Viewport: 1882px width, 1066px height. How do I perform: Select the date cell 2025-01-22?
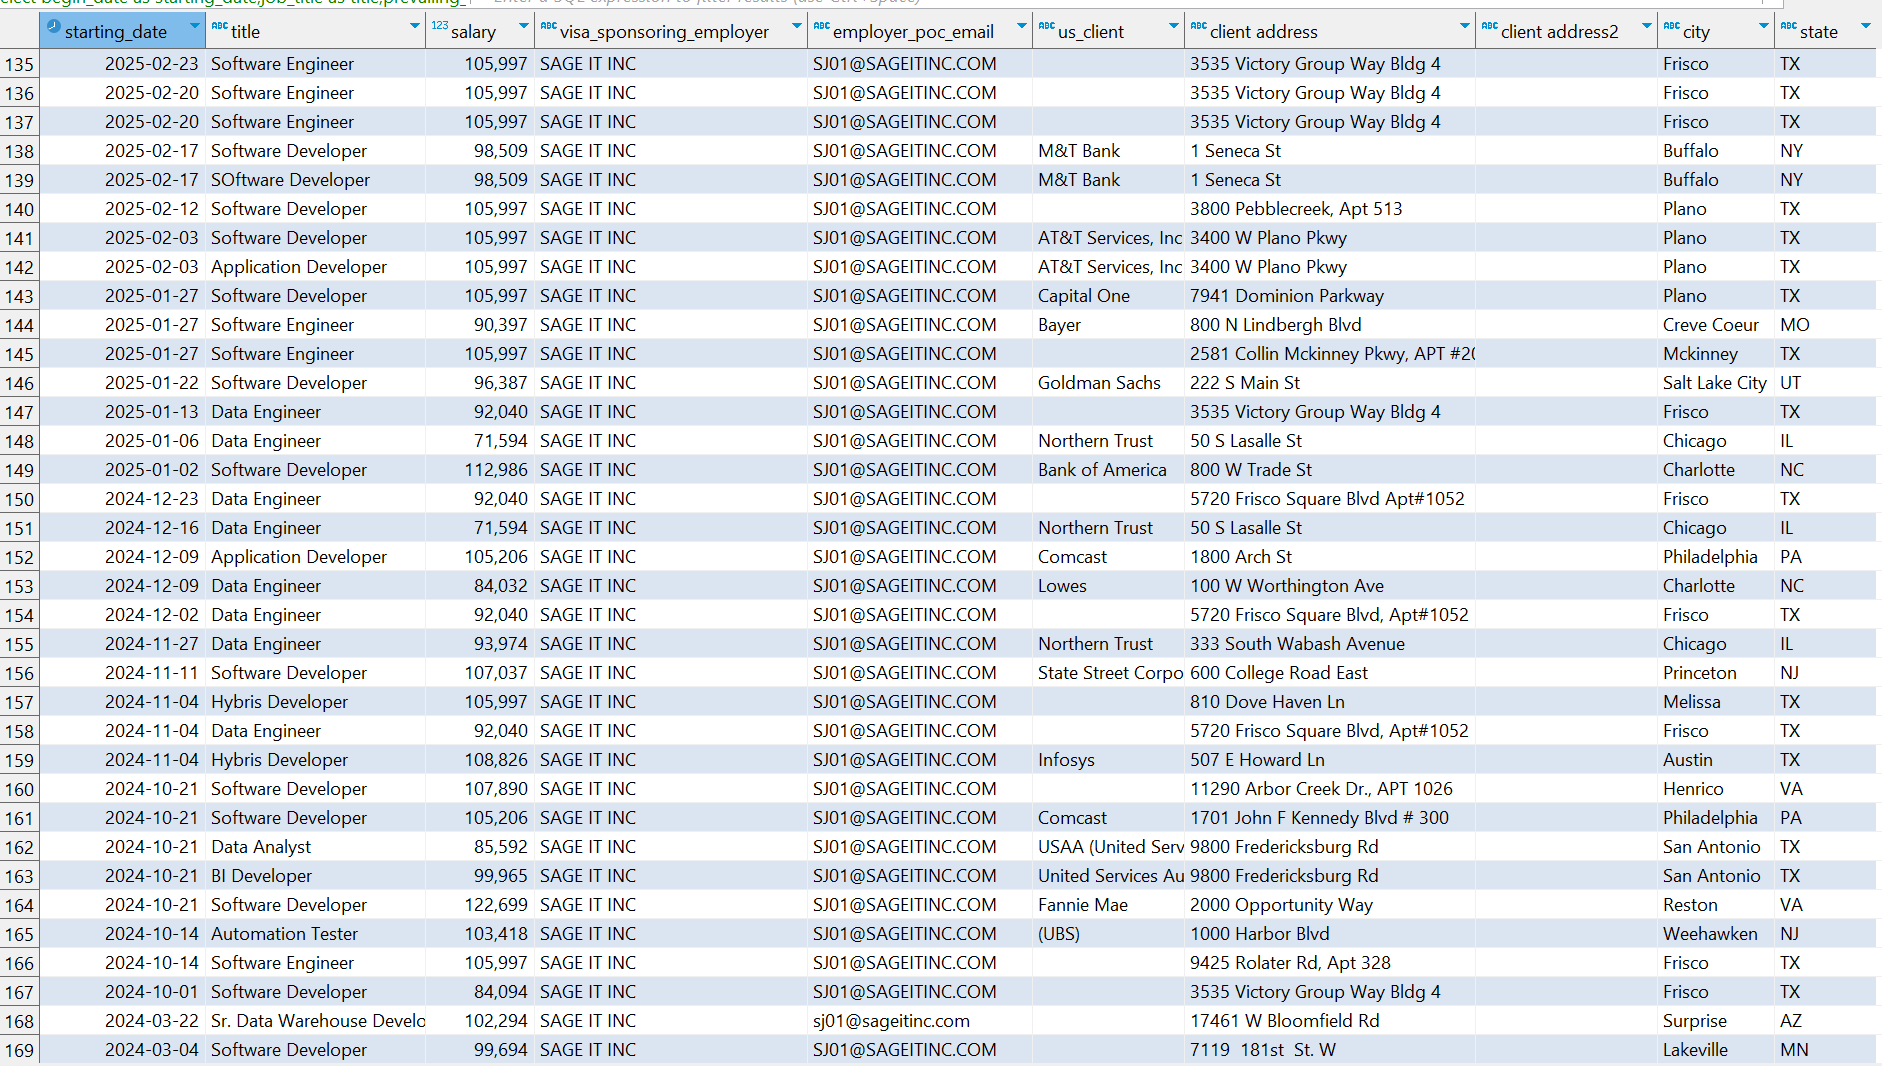[x=123, y=383]
